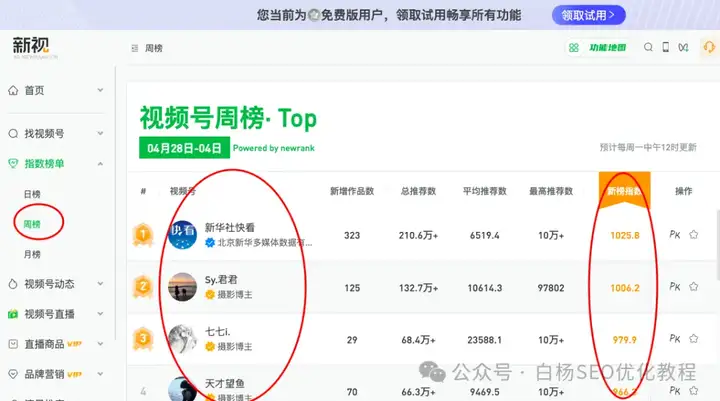Sort by 最高推荐数 column header
The width and height of the screenshot is (720, 401).
point(551,191)
